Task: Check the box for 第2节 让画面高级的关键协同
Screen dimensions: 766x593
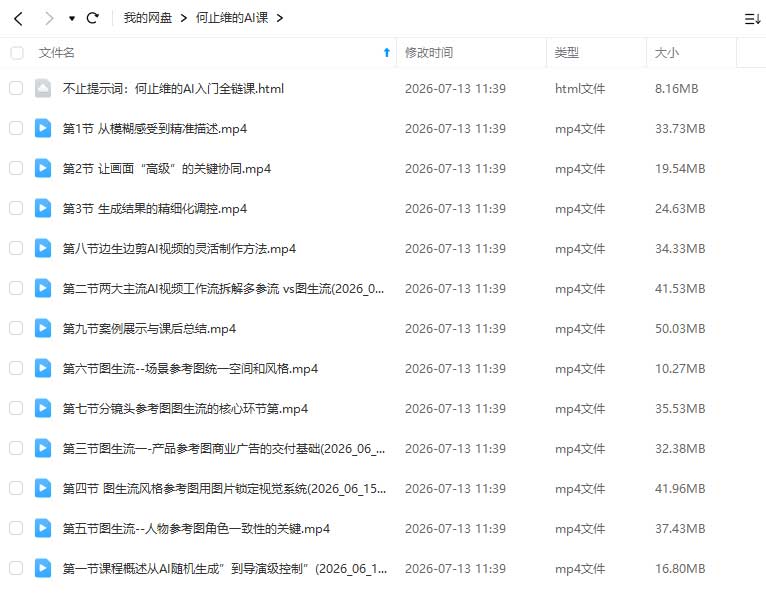Action: (16, 168)
